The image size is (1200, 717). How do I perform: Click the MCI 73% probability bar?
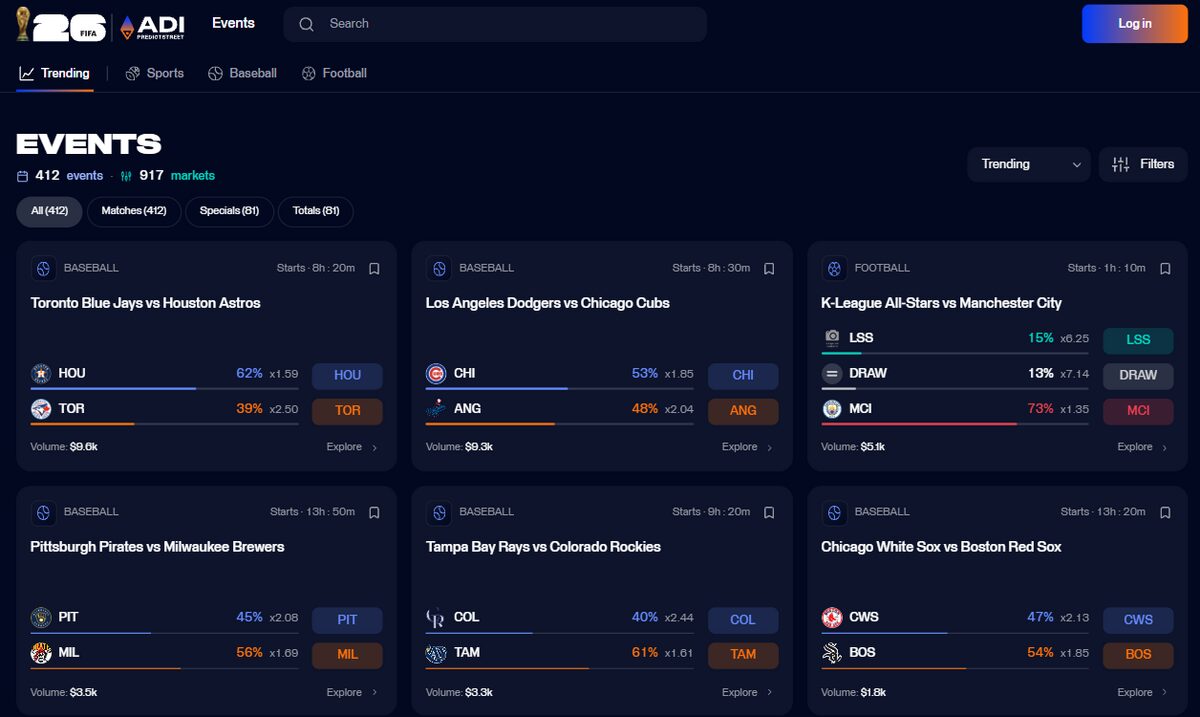(x=955, y=424)
